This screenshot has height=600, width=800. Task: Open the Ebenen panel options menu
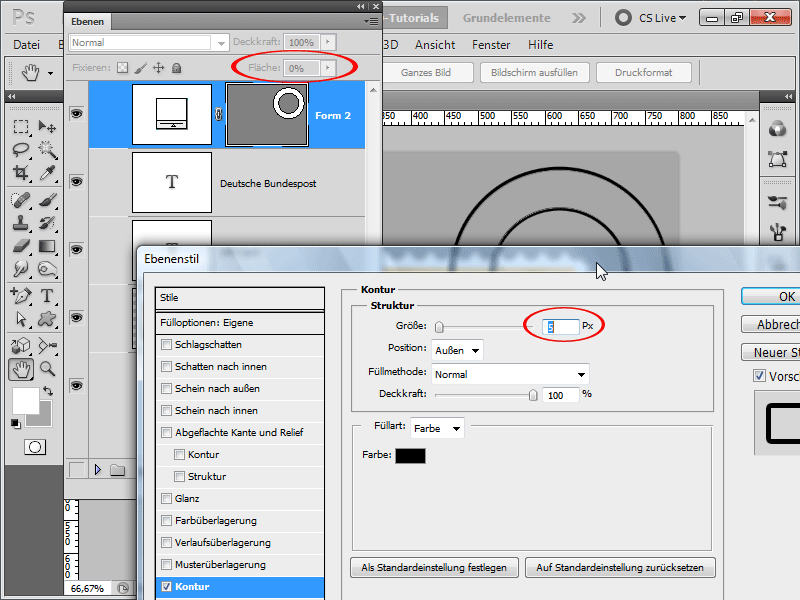pyautogui.click(x=372, y=21)
